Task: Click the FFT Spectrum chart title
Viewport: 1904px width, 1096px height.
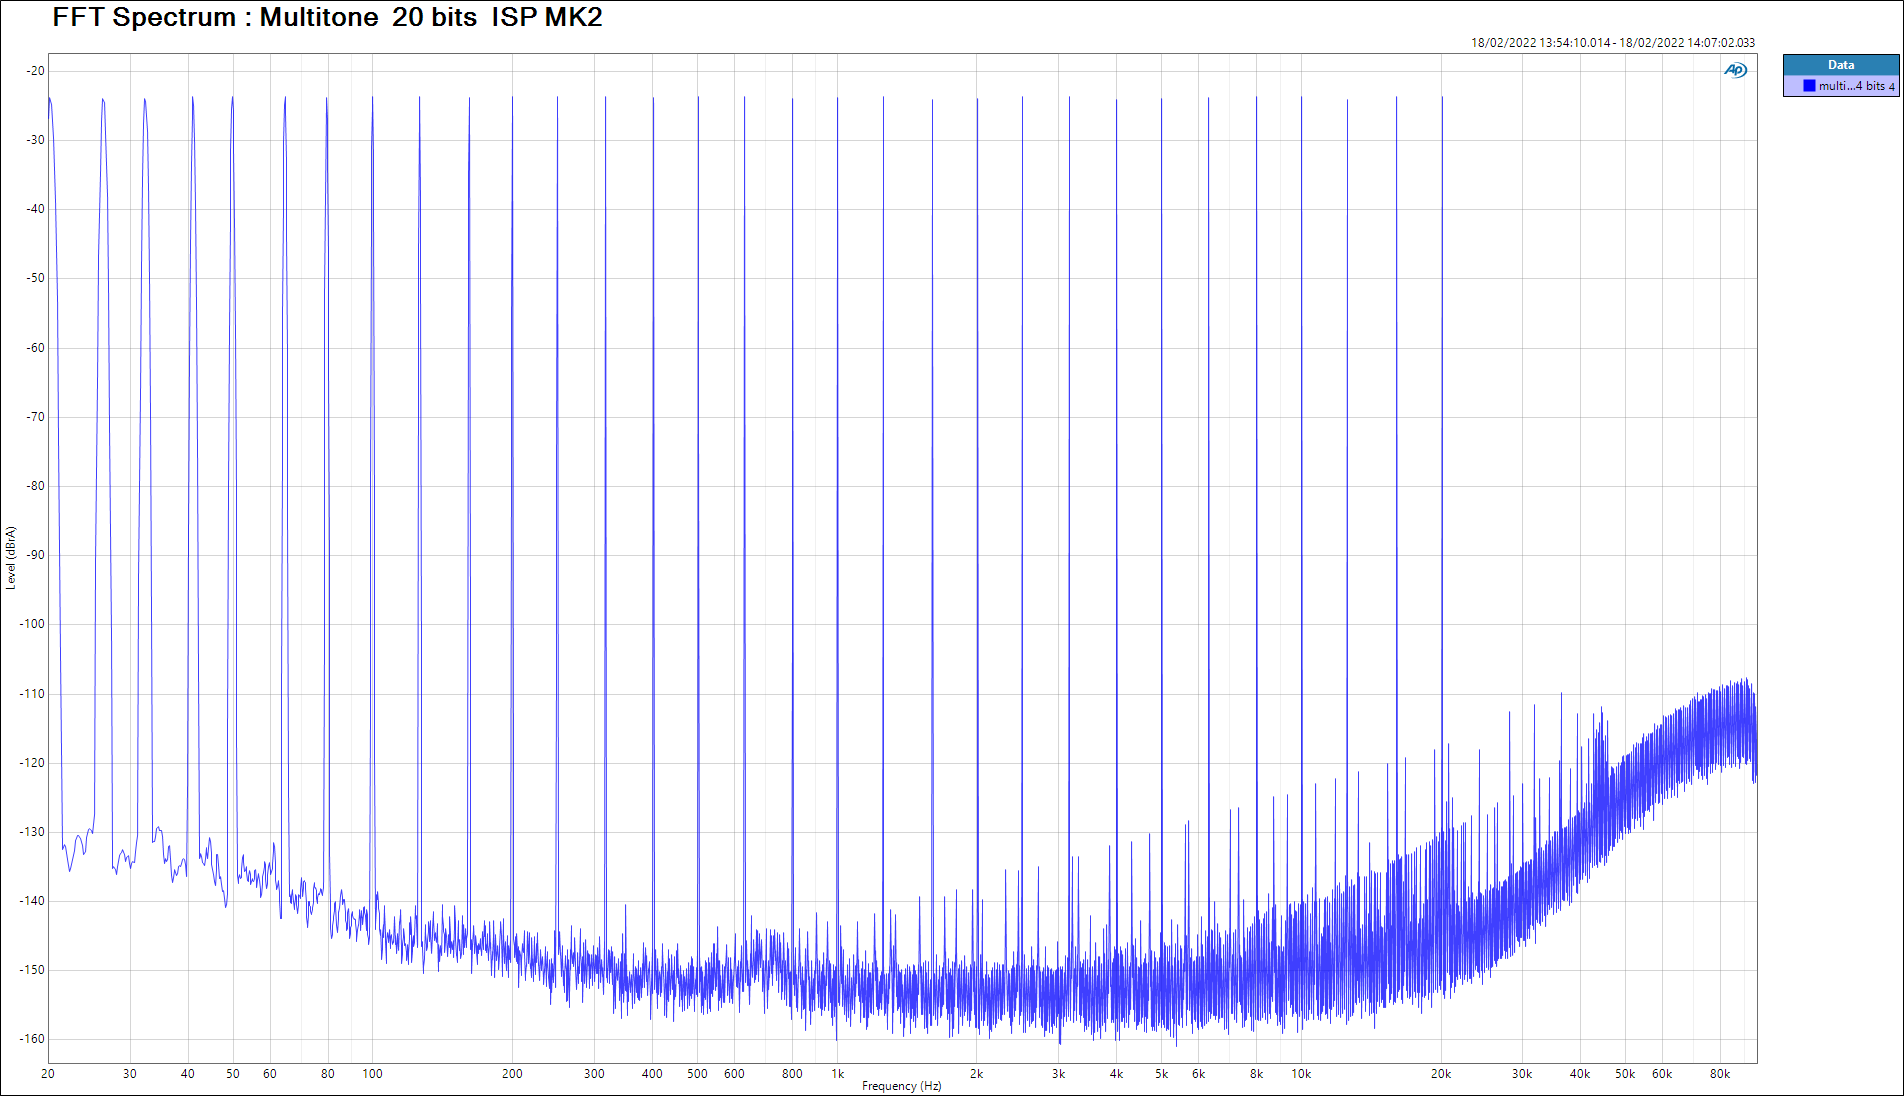Action: pyautogui.click(x=327, y=17)
